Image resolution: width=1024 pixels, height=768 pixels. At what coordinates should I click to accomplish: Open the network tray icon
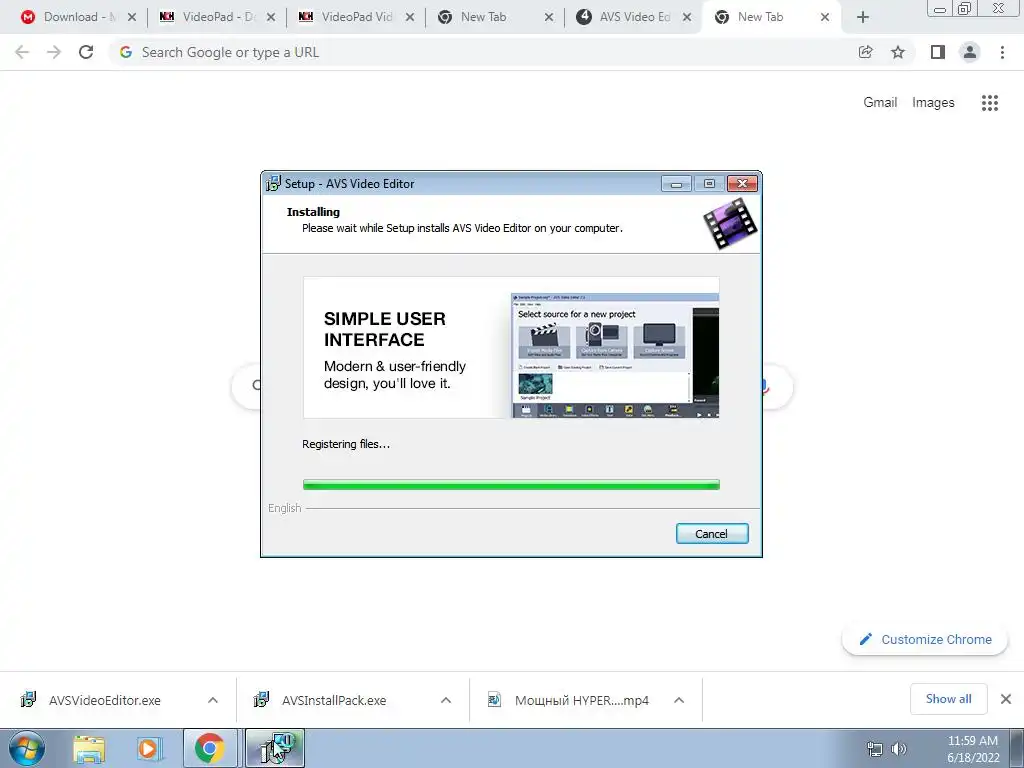(x=874, y=749)
